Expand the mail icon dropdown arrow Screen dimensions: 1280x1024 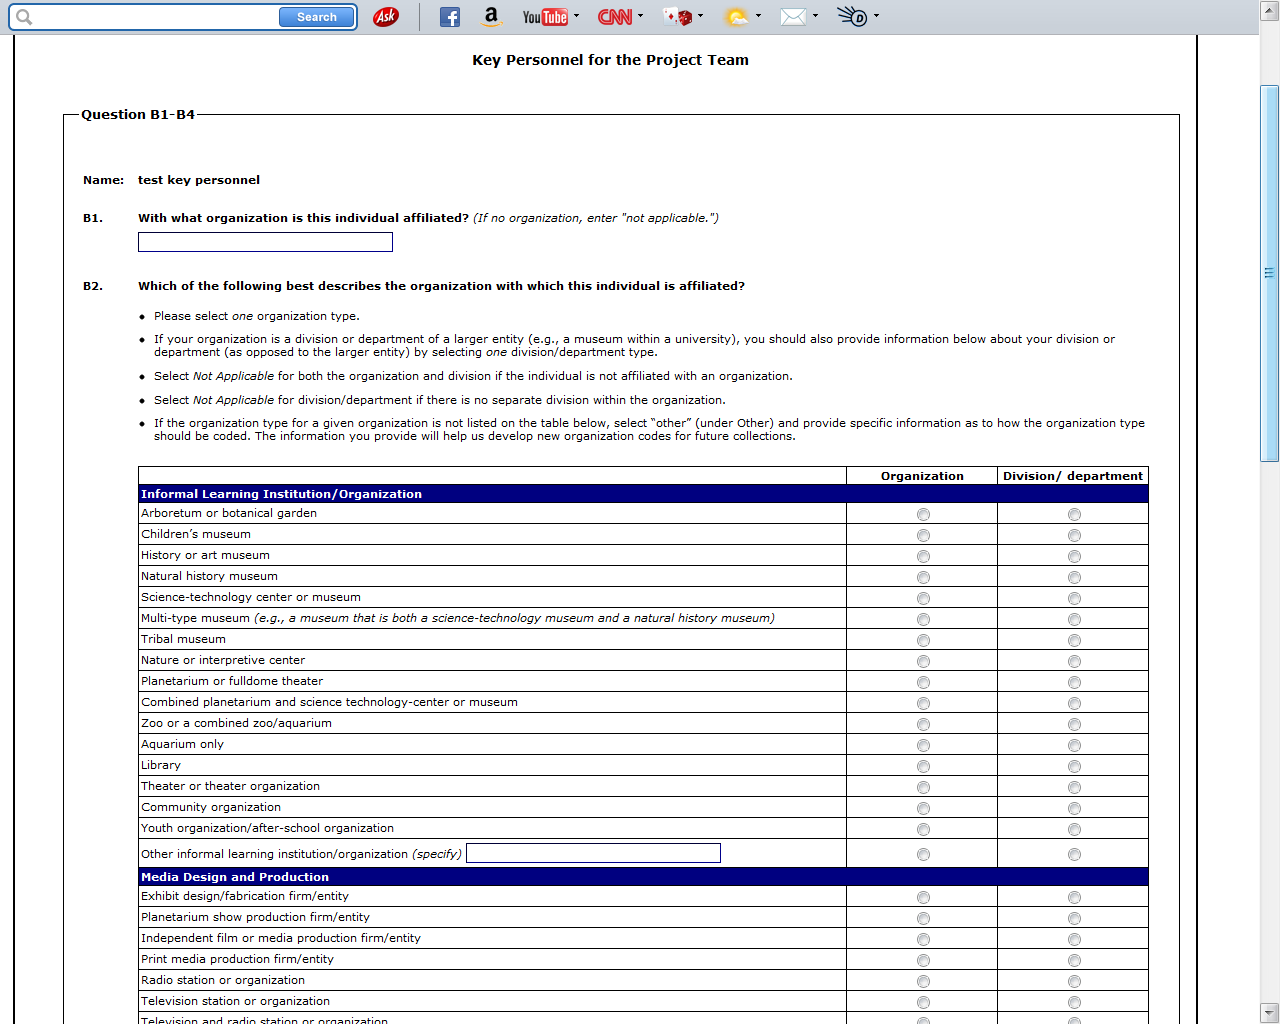click(x=815, y=16)
